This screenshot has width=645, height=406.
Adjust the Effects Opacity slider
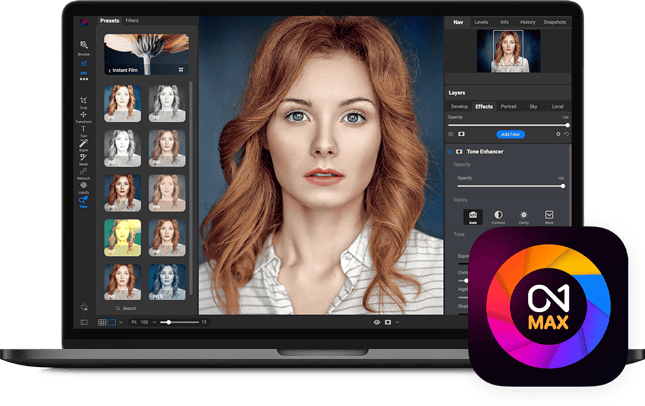(x=508, y=125)
